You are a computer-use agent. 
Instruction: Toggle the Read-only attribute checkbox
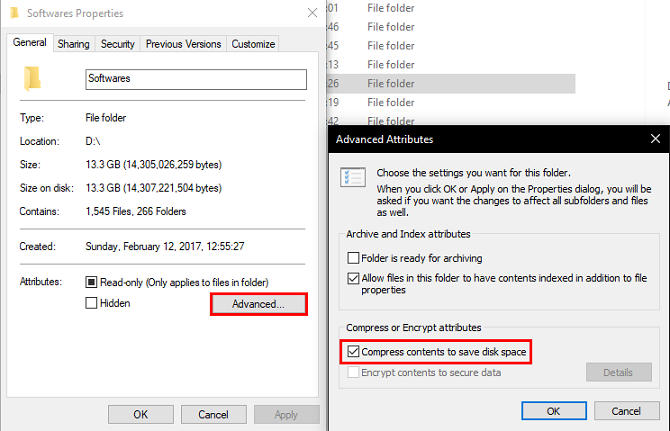click(x=91, y=283)
